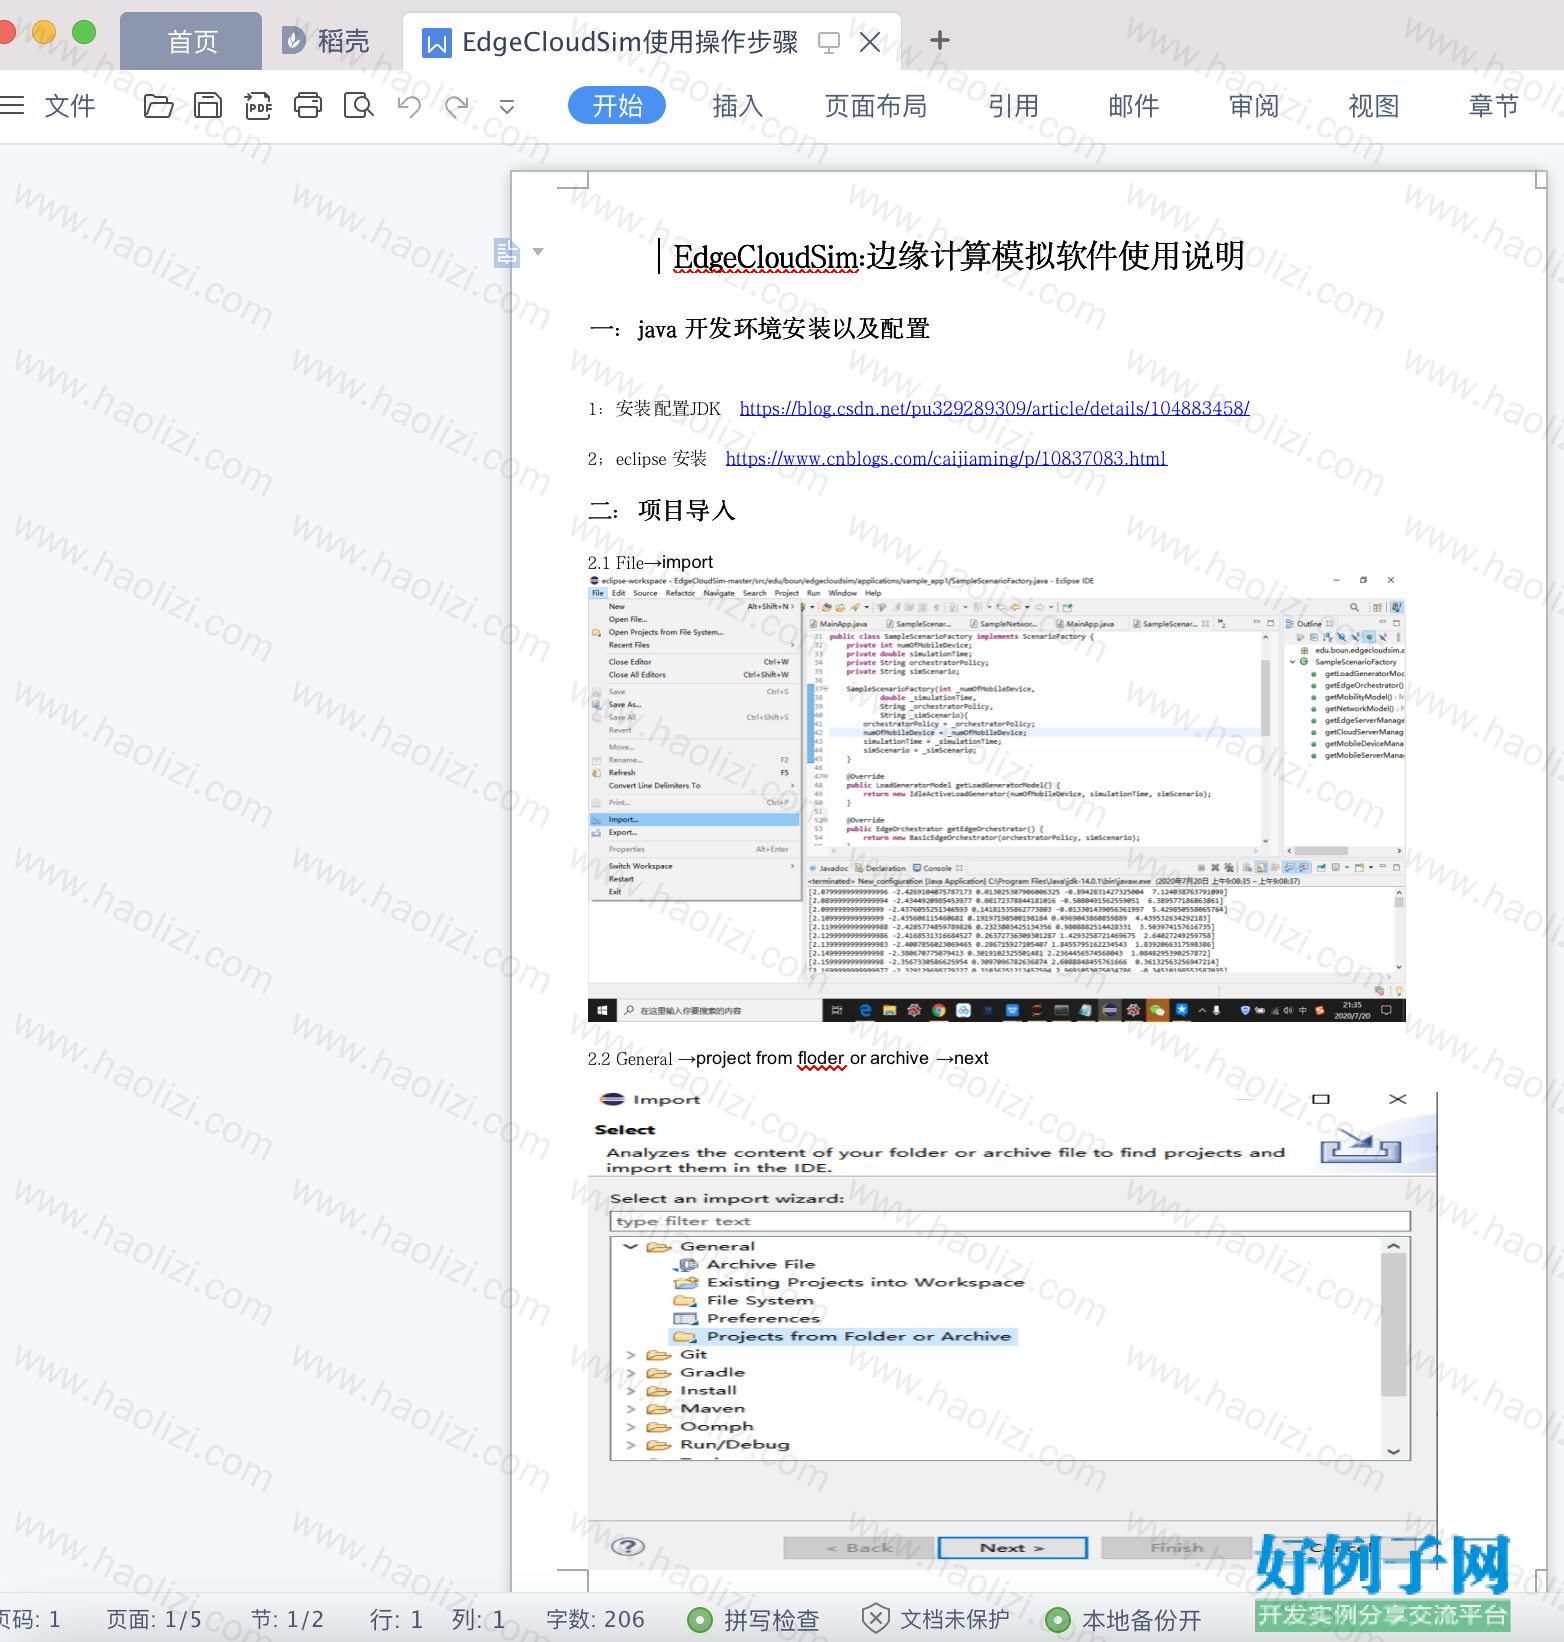This screenshot has height=1642, width=1564.
Task: Click the document title EdgeCloudSim heading
Action: point(958,256)
